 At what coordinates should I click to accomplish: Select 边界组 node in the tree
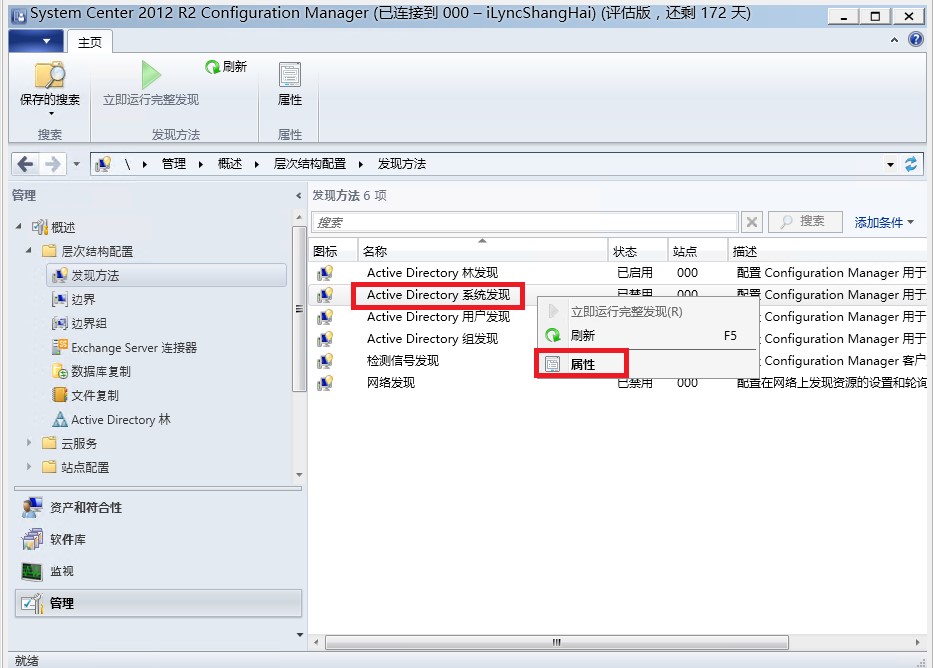tap(89, 323)
